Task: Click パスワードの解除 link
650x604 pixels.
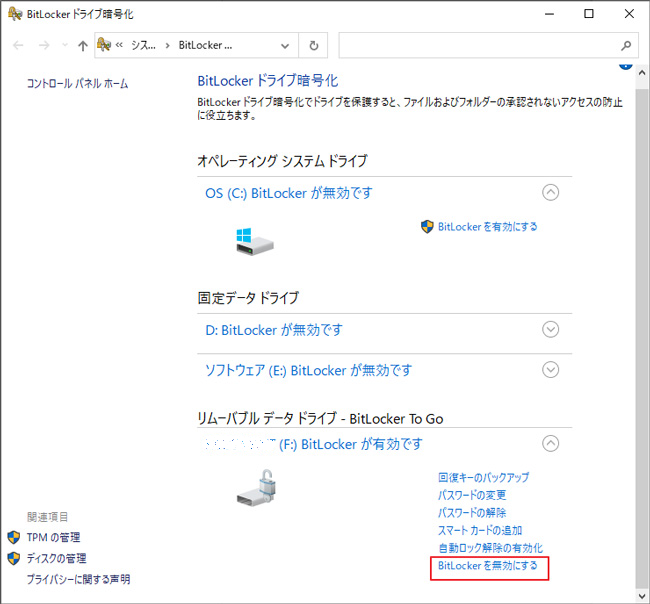Action: coord(472,513)
